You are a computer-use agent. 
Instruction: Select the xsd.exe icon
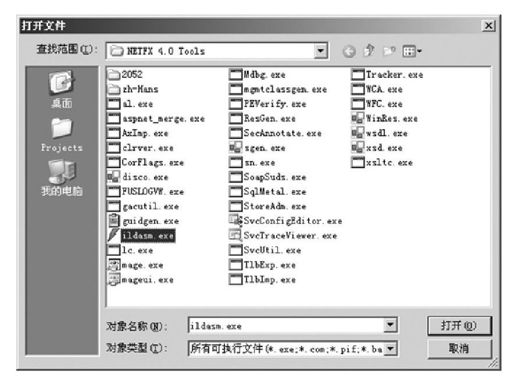358,147
